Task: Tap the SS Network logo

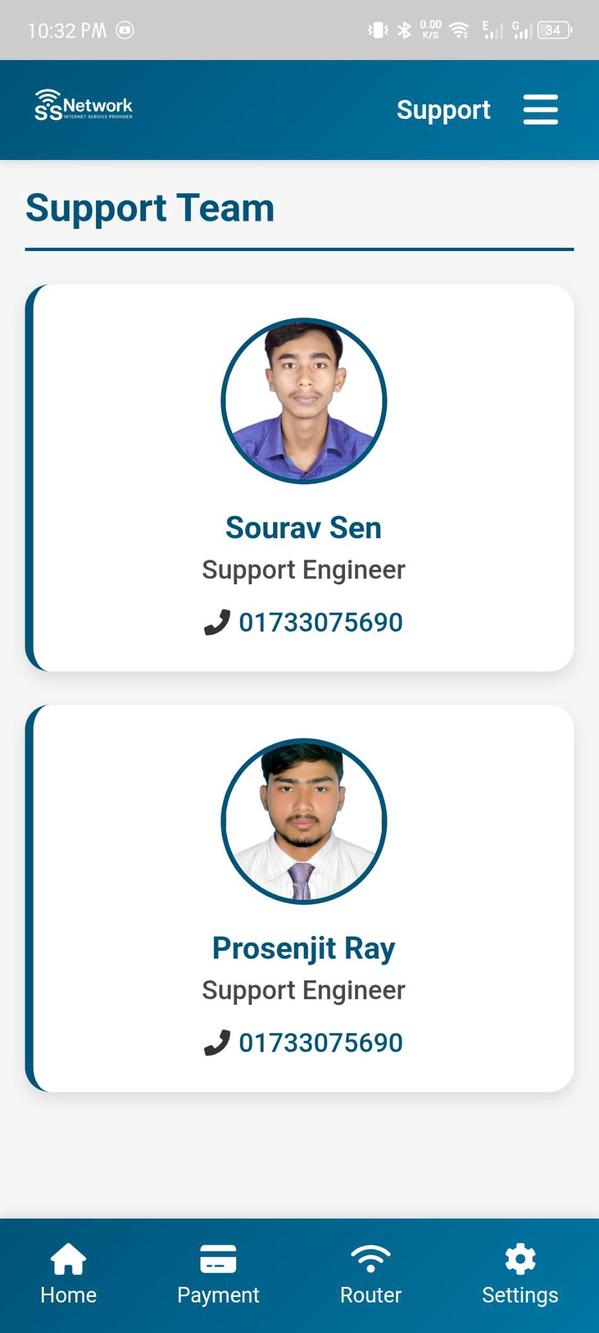Action: click(83, 105)
